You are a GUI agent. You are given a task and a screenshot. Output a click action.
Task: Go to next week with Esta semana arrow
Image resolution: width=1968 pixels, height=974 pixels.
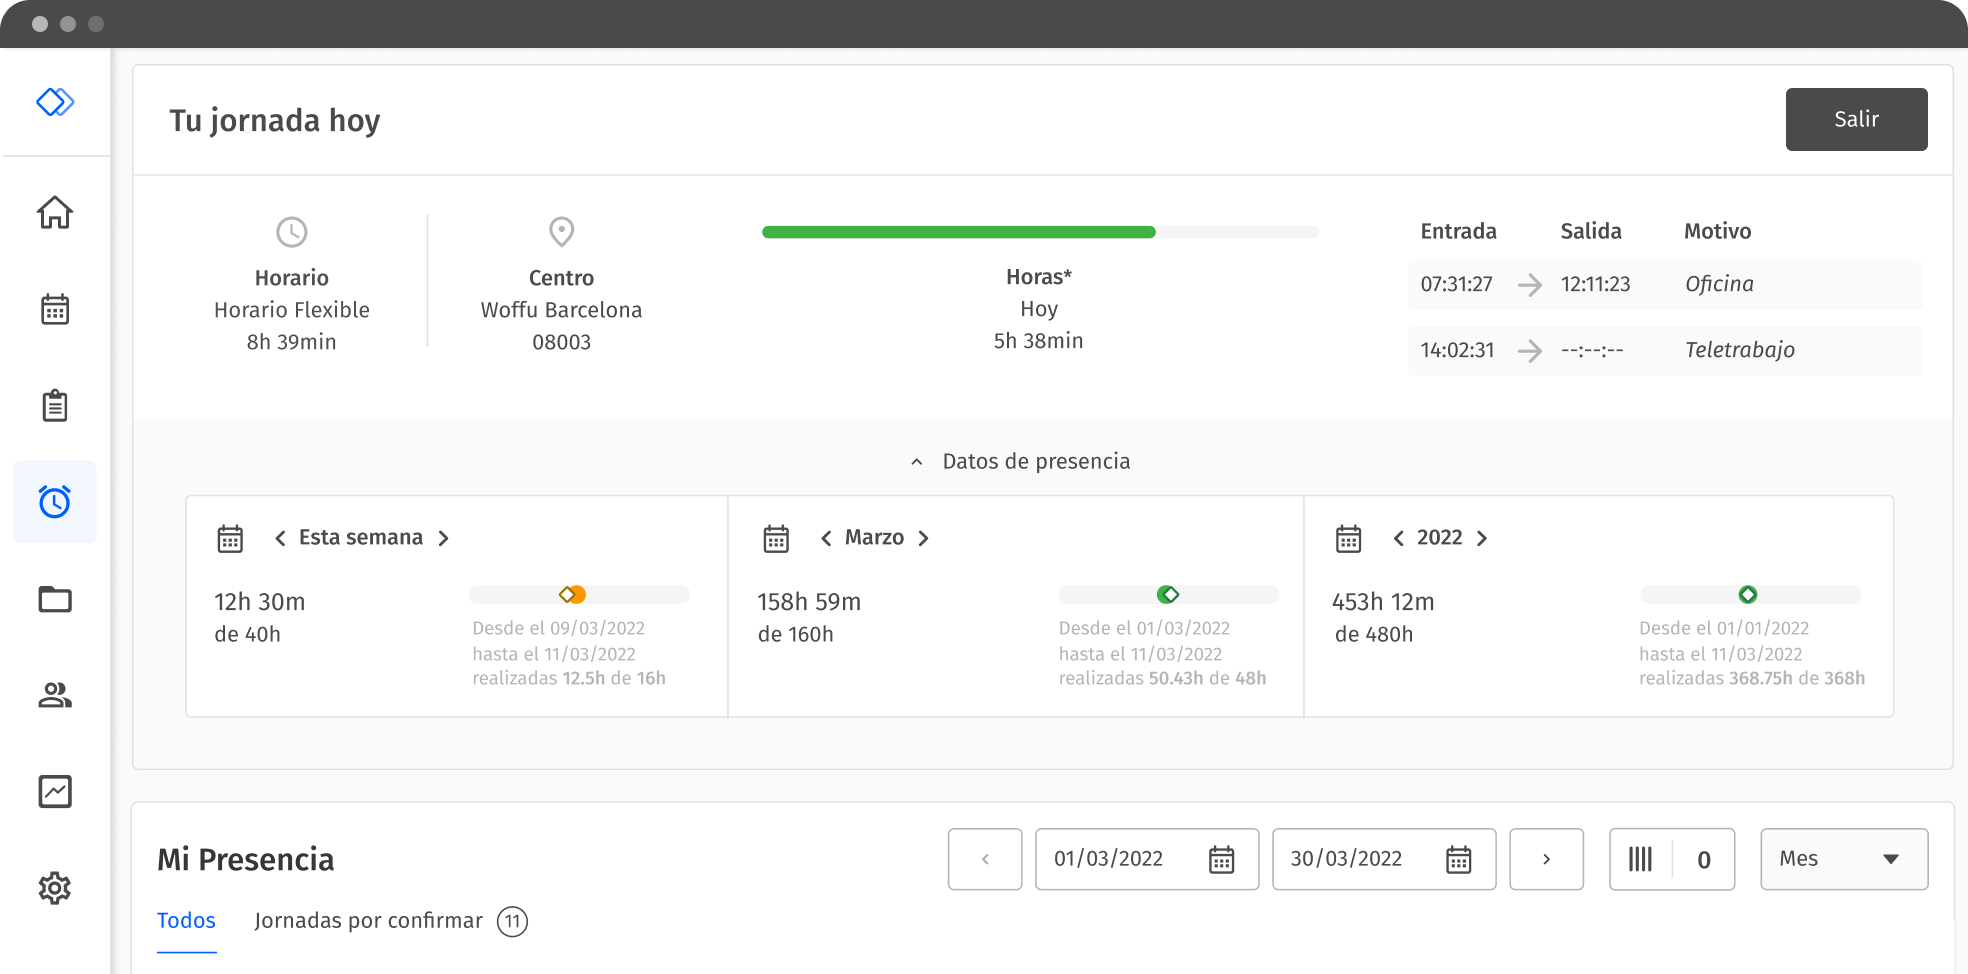click(x=444, y=537)
